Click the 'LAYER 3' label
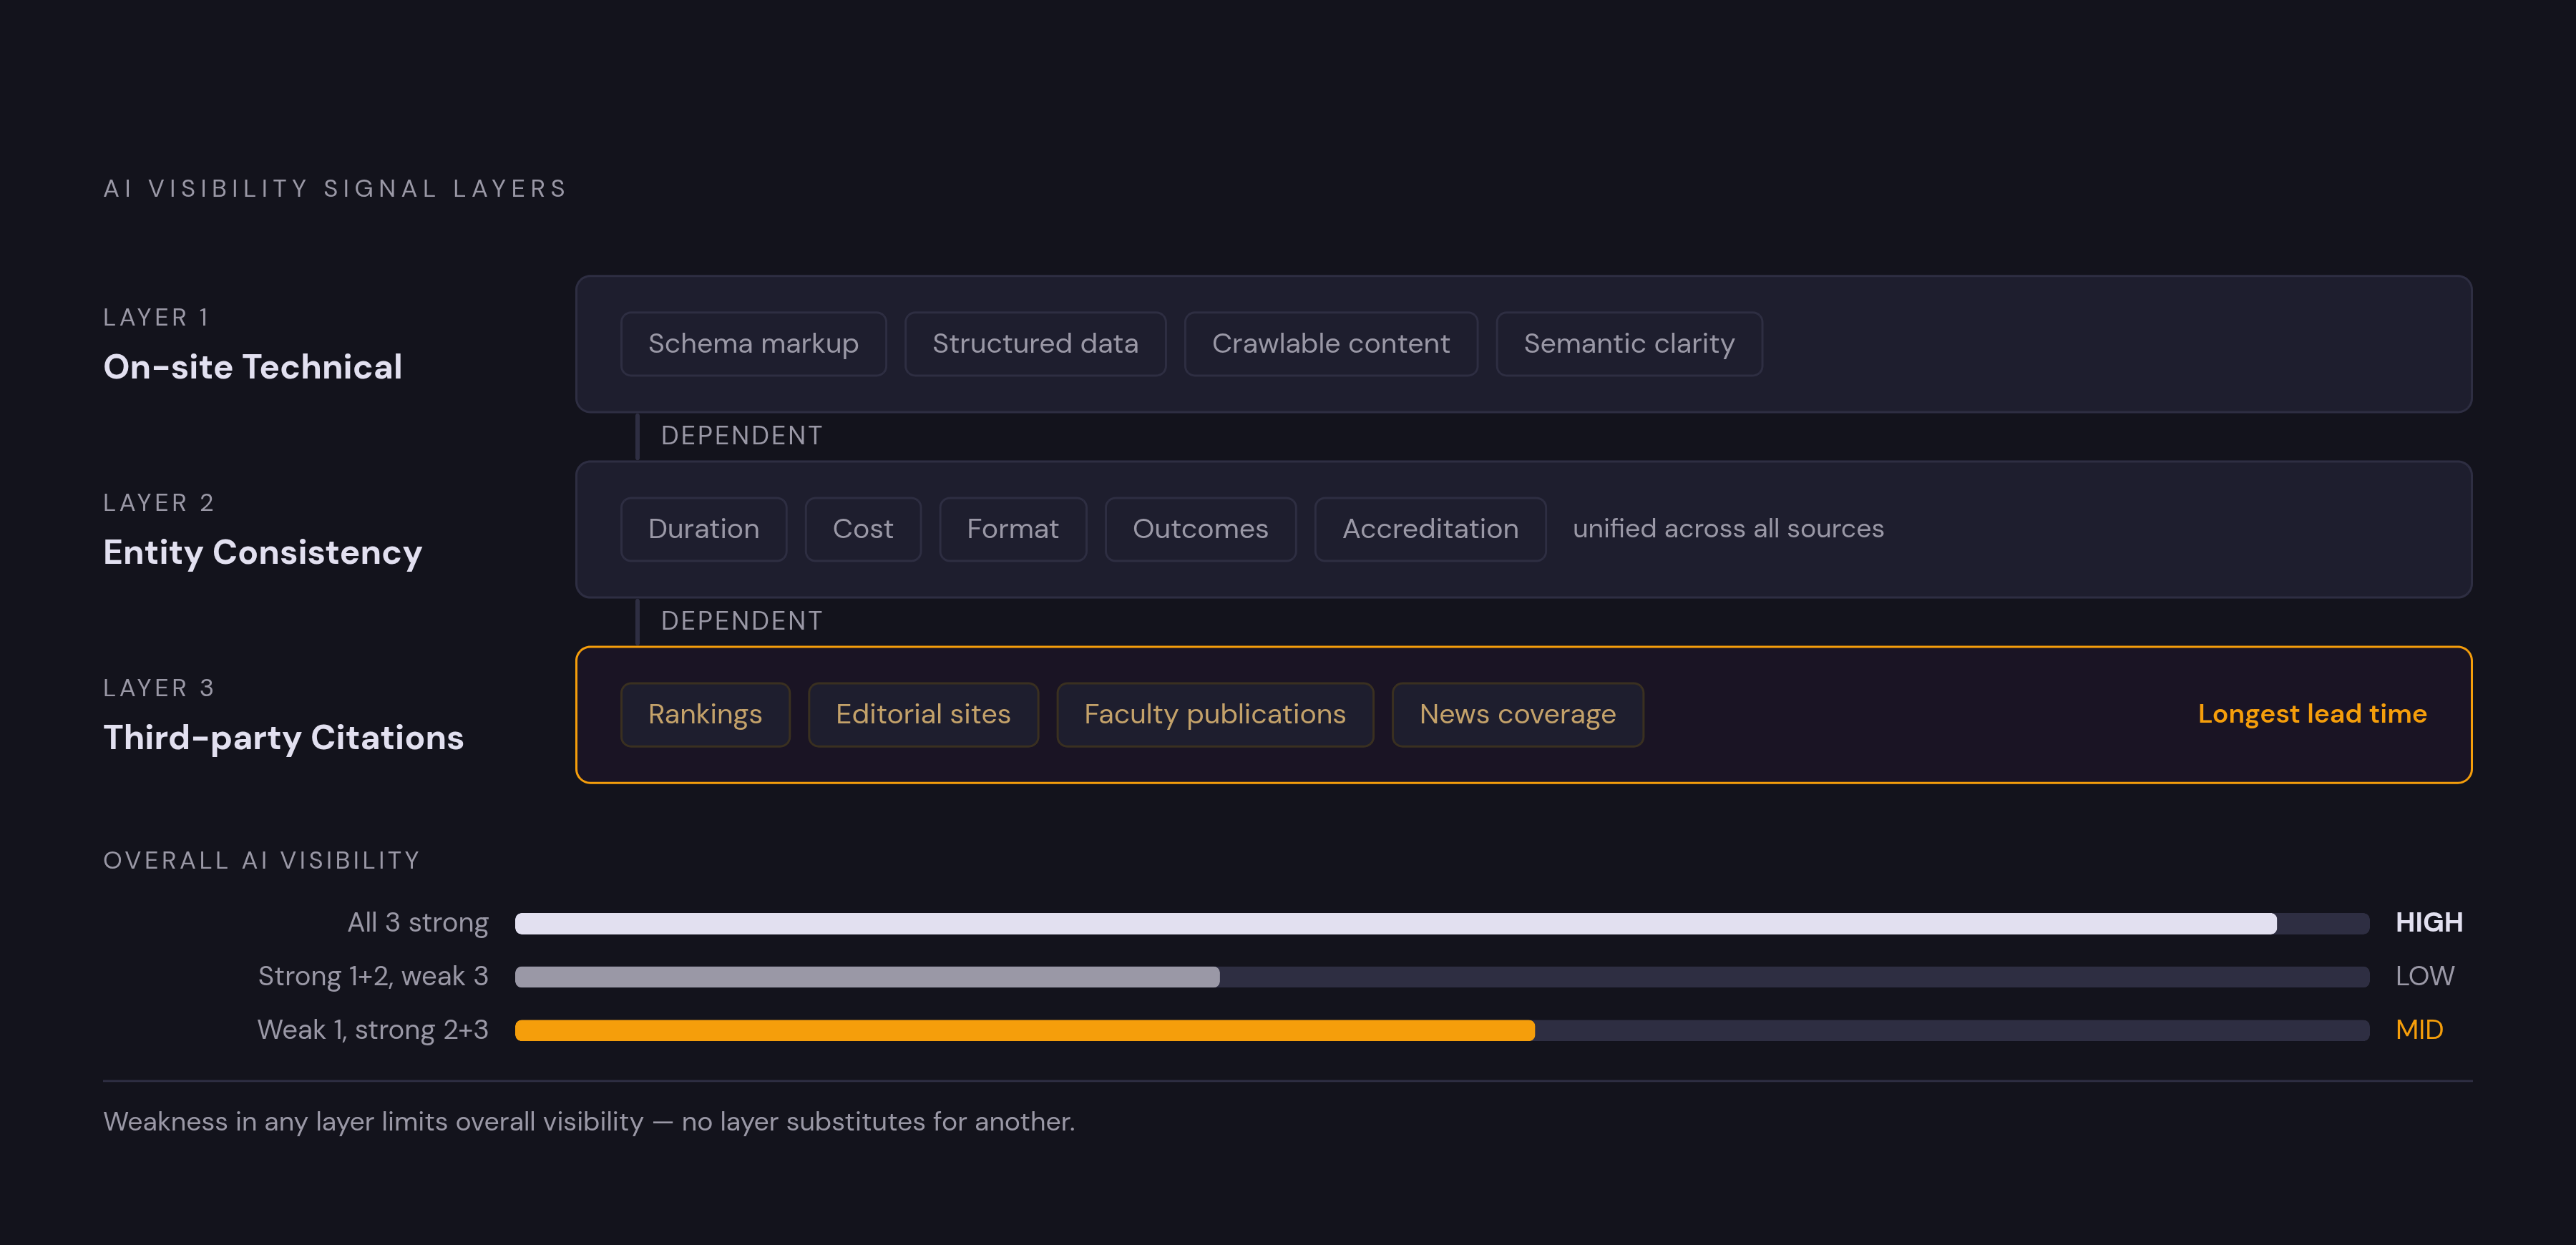This screenshot has width=2576, height=1245. pyautogui.click(x=159, y=688)
